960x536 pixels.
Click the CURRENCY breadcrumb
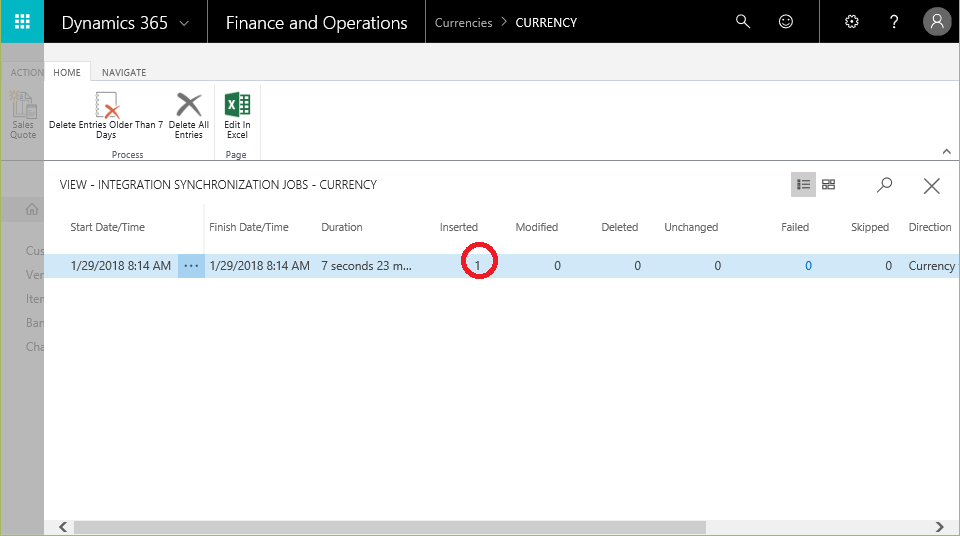[x=546, y=23]
